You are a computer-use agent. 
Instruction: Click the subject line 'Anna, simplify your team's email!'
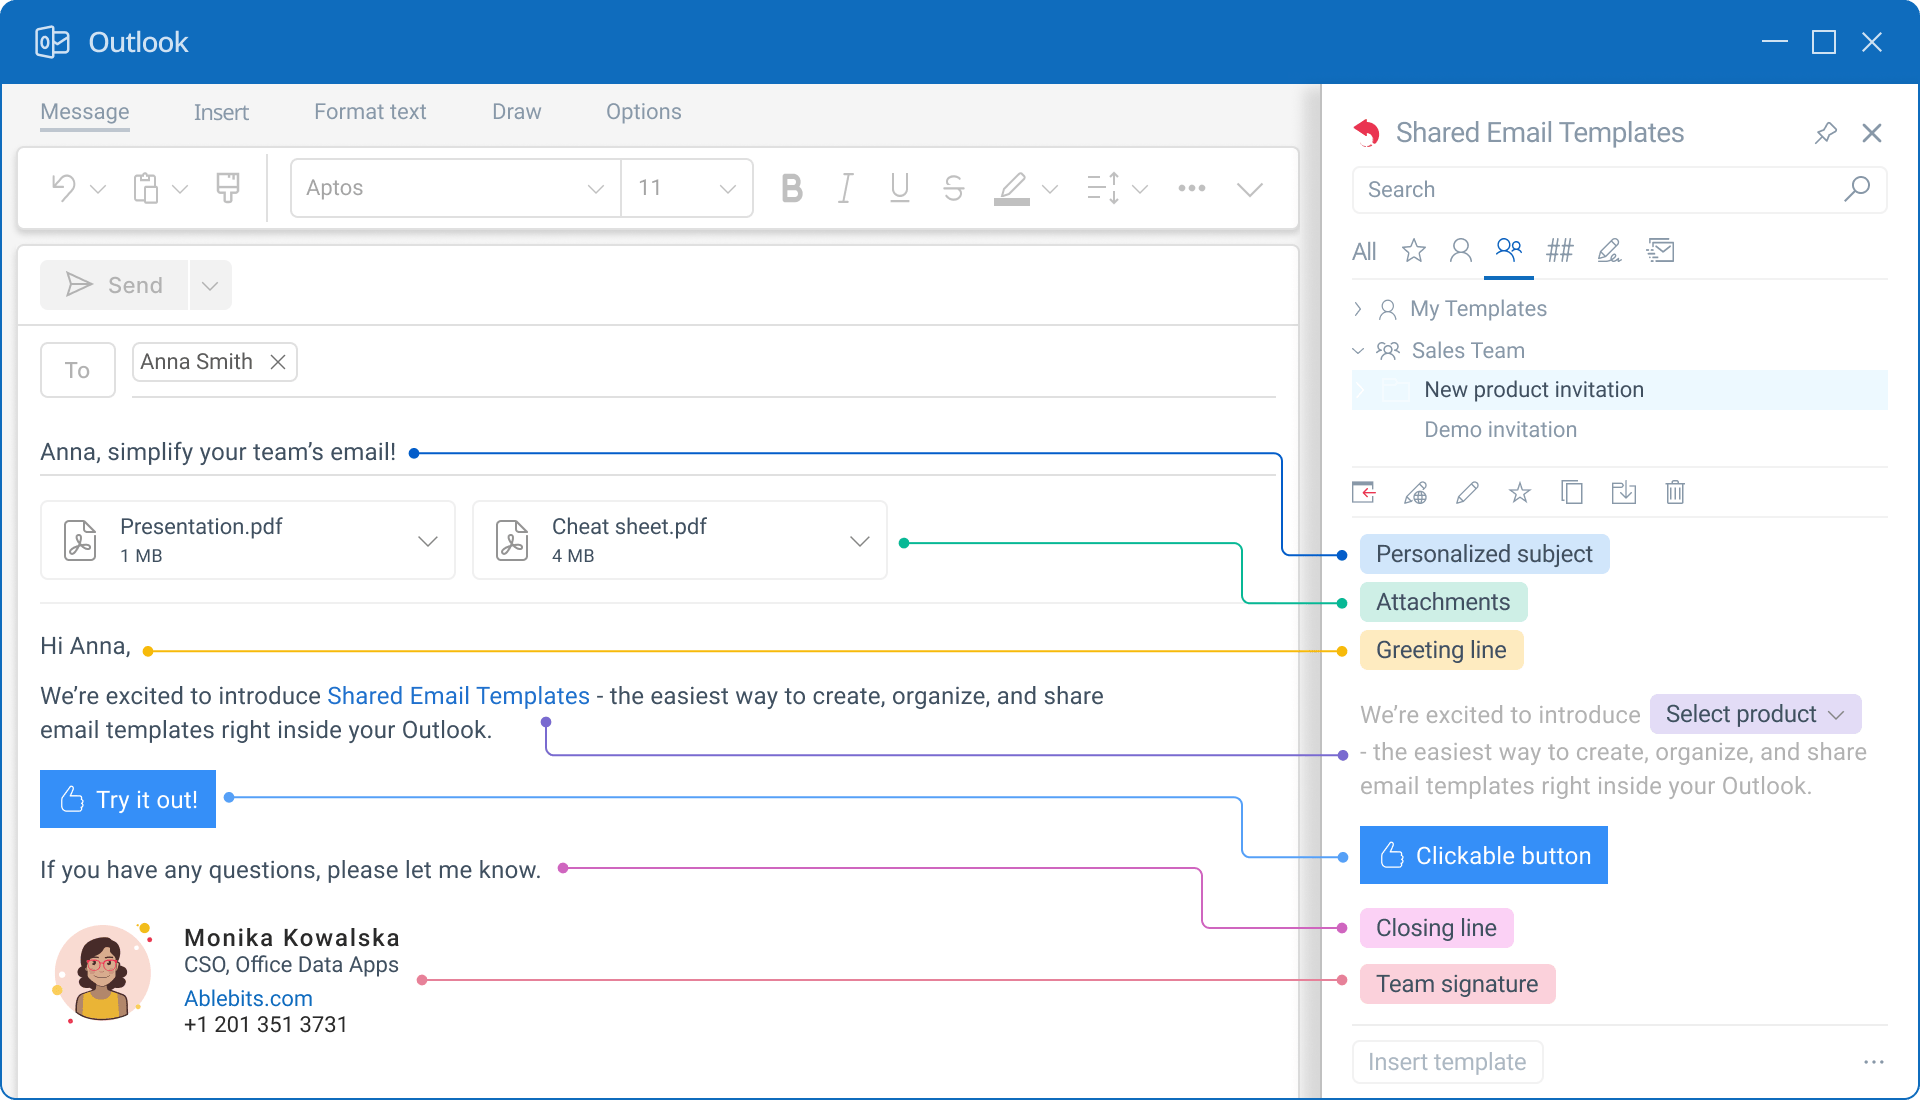pyautogui.click(x=218, y=452)
